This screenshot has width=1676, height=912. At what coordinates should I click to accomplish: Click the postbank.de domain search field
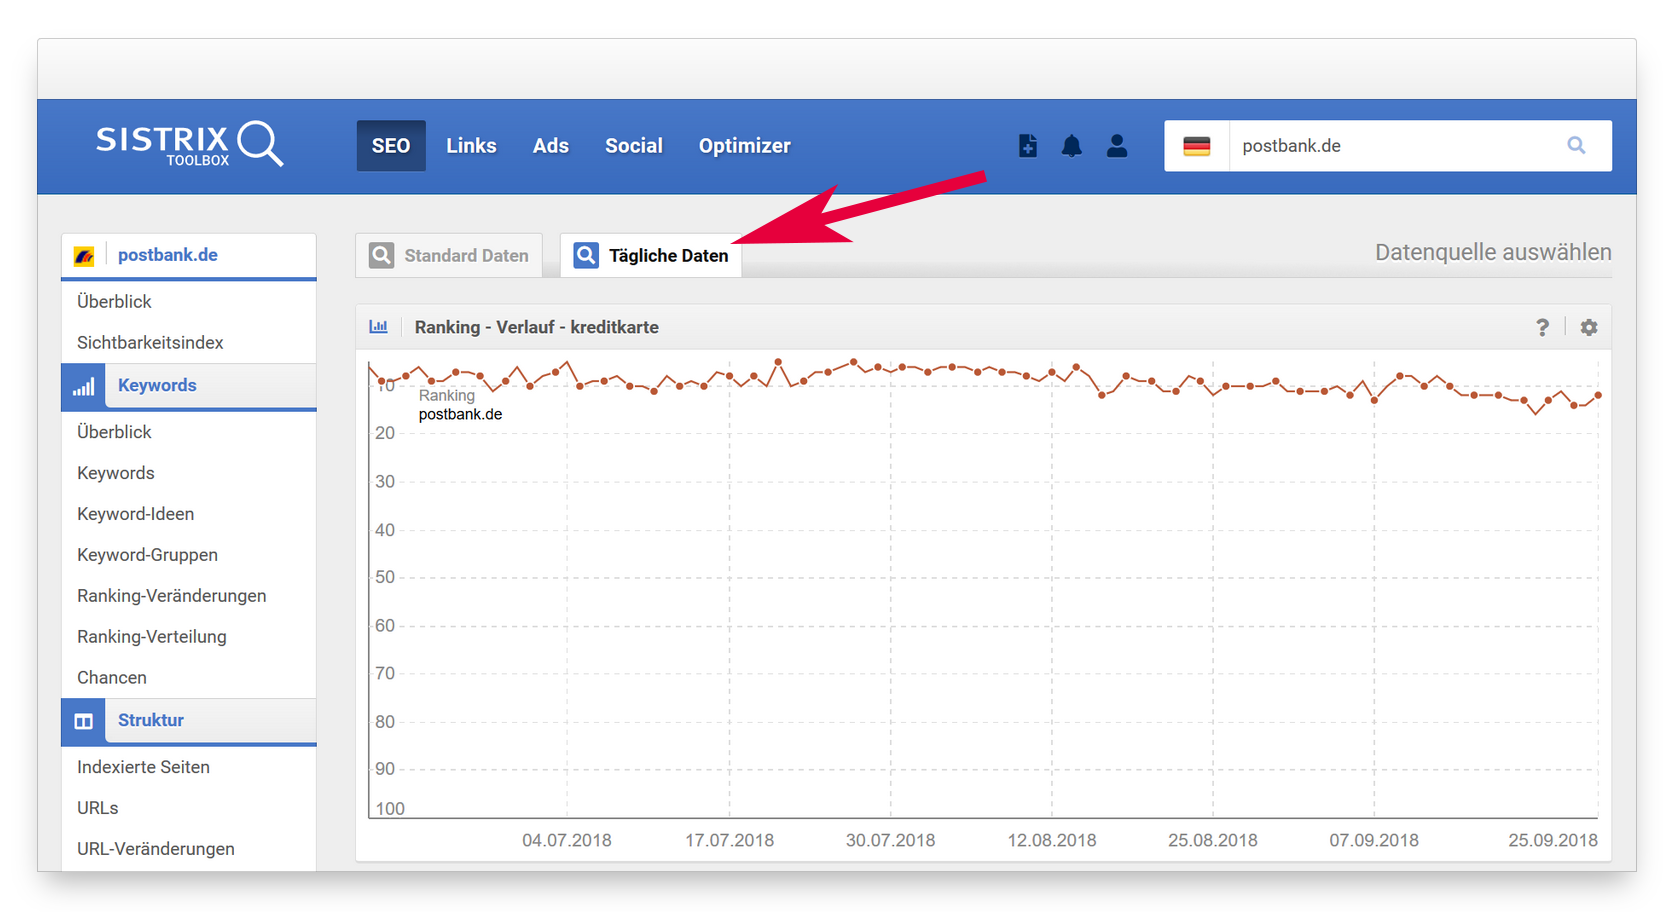tap(1390, 146)
